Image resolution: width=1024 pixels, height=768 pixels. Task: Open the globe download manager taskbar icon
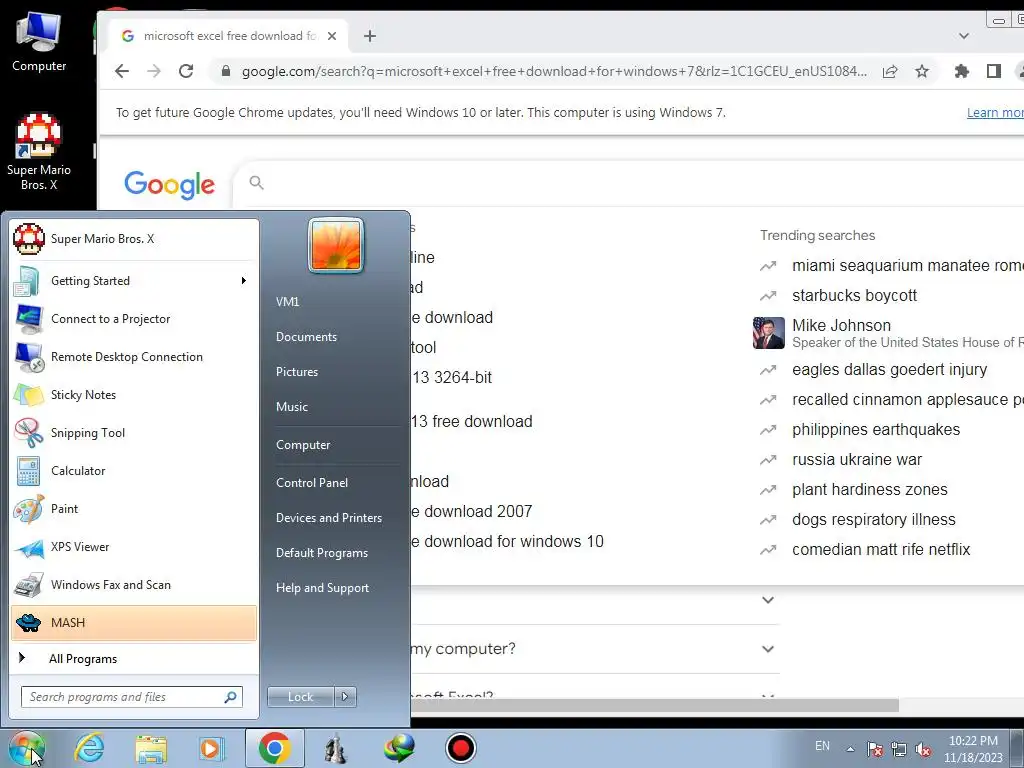[x=398, y=748]
